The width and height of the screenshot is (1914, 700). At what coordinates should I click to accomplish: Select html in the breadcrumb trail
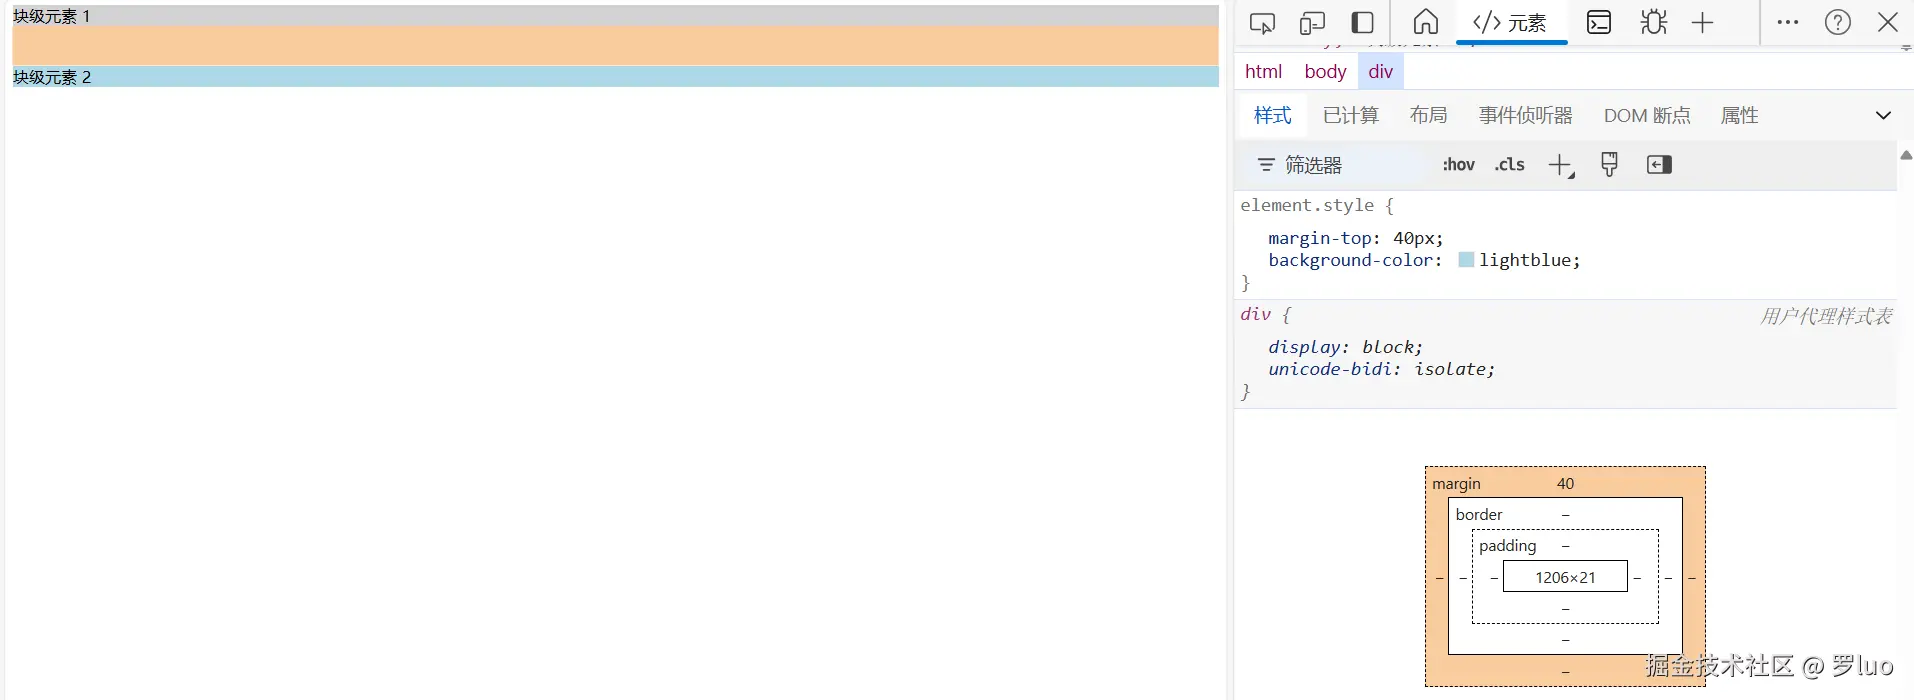[x=1263, y=71]
